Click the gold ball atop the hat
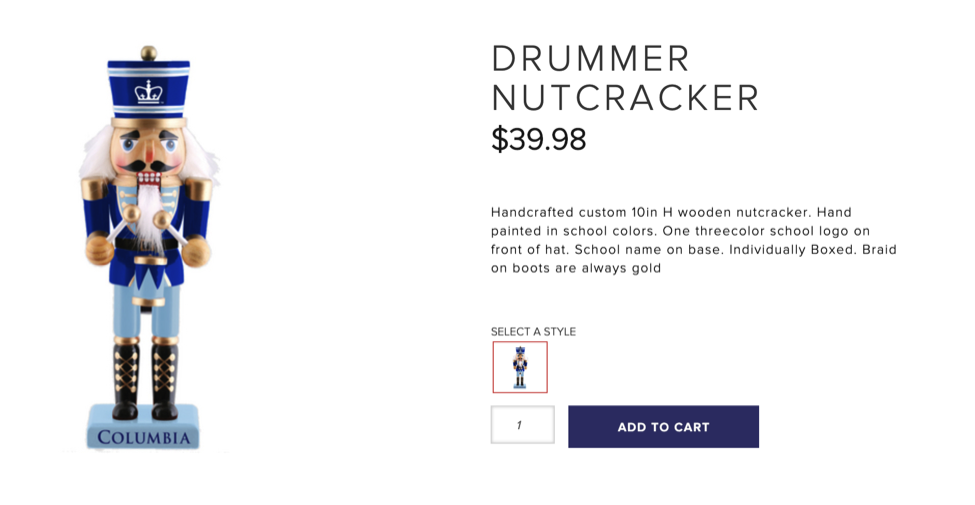The width and height of the screenshot is (975, 505). click(148, 52)
